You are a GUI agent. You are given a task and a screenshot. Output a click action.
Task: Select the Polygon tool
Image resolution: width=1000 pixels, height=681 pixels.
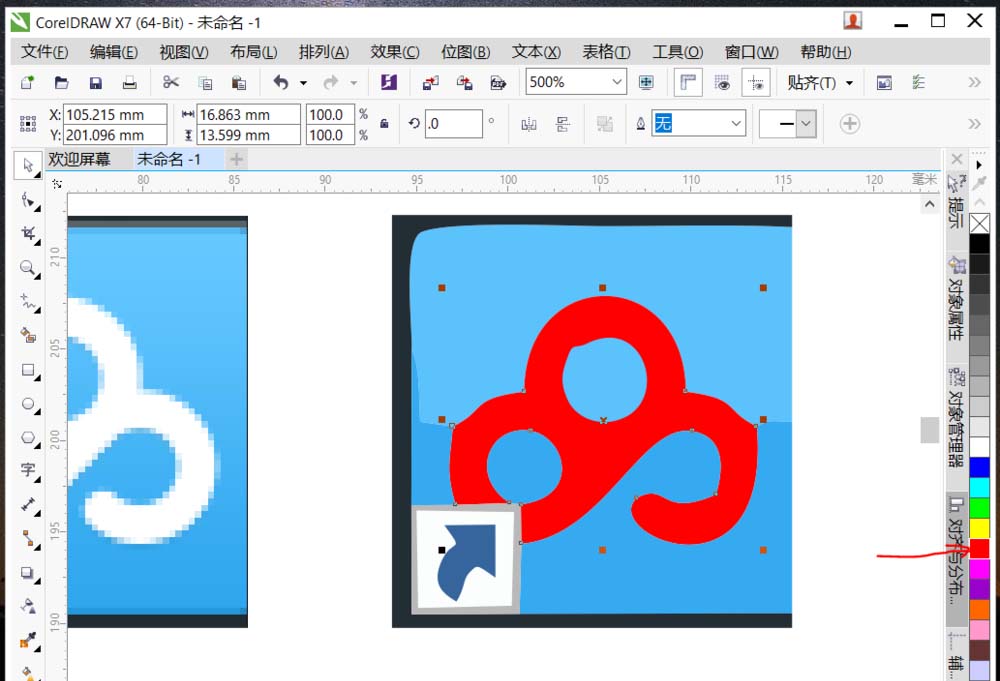(27, 438)
